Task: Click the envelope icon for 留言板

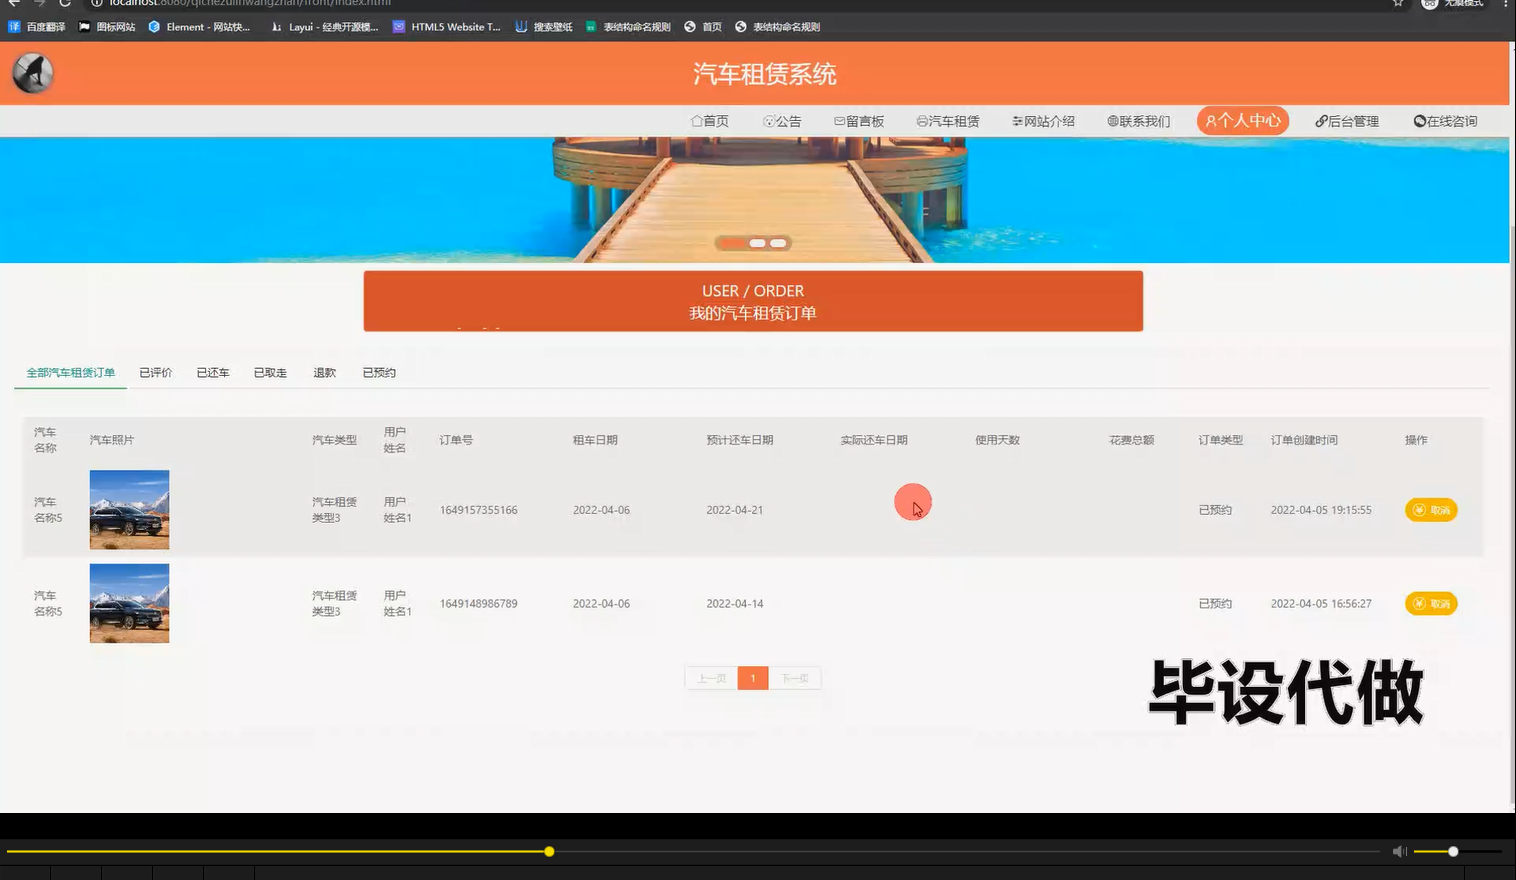Action: [840, 120]
